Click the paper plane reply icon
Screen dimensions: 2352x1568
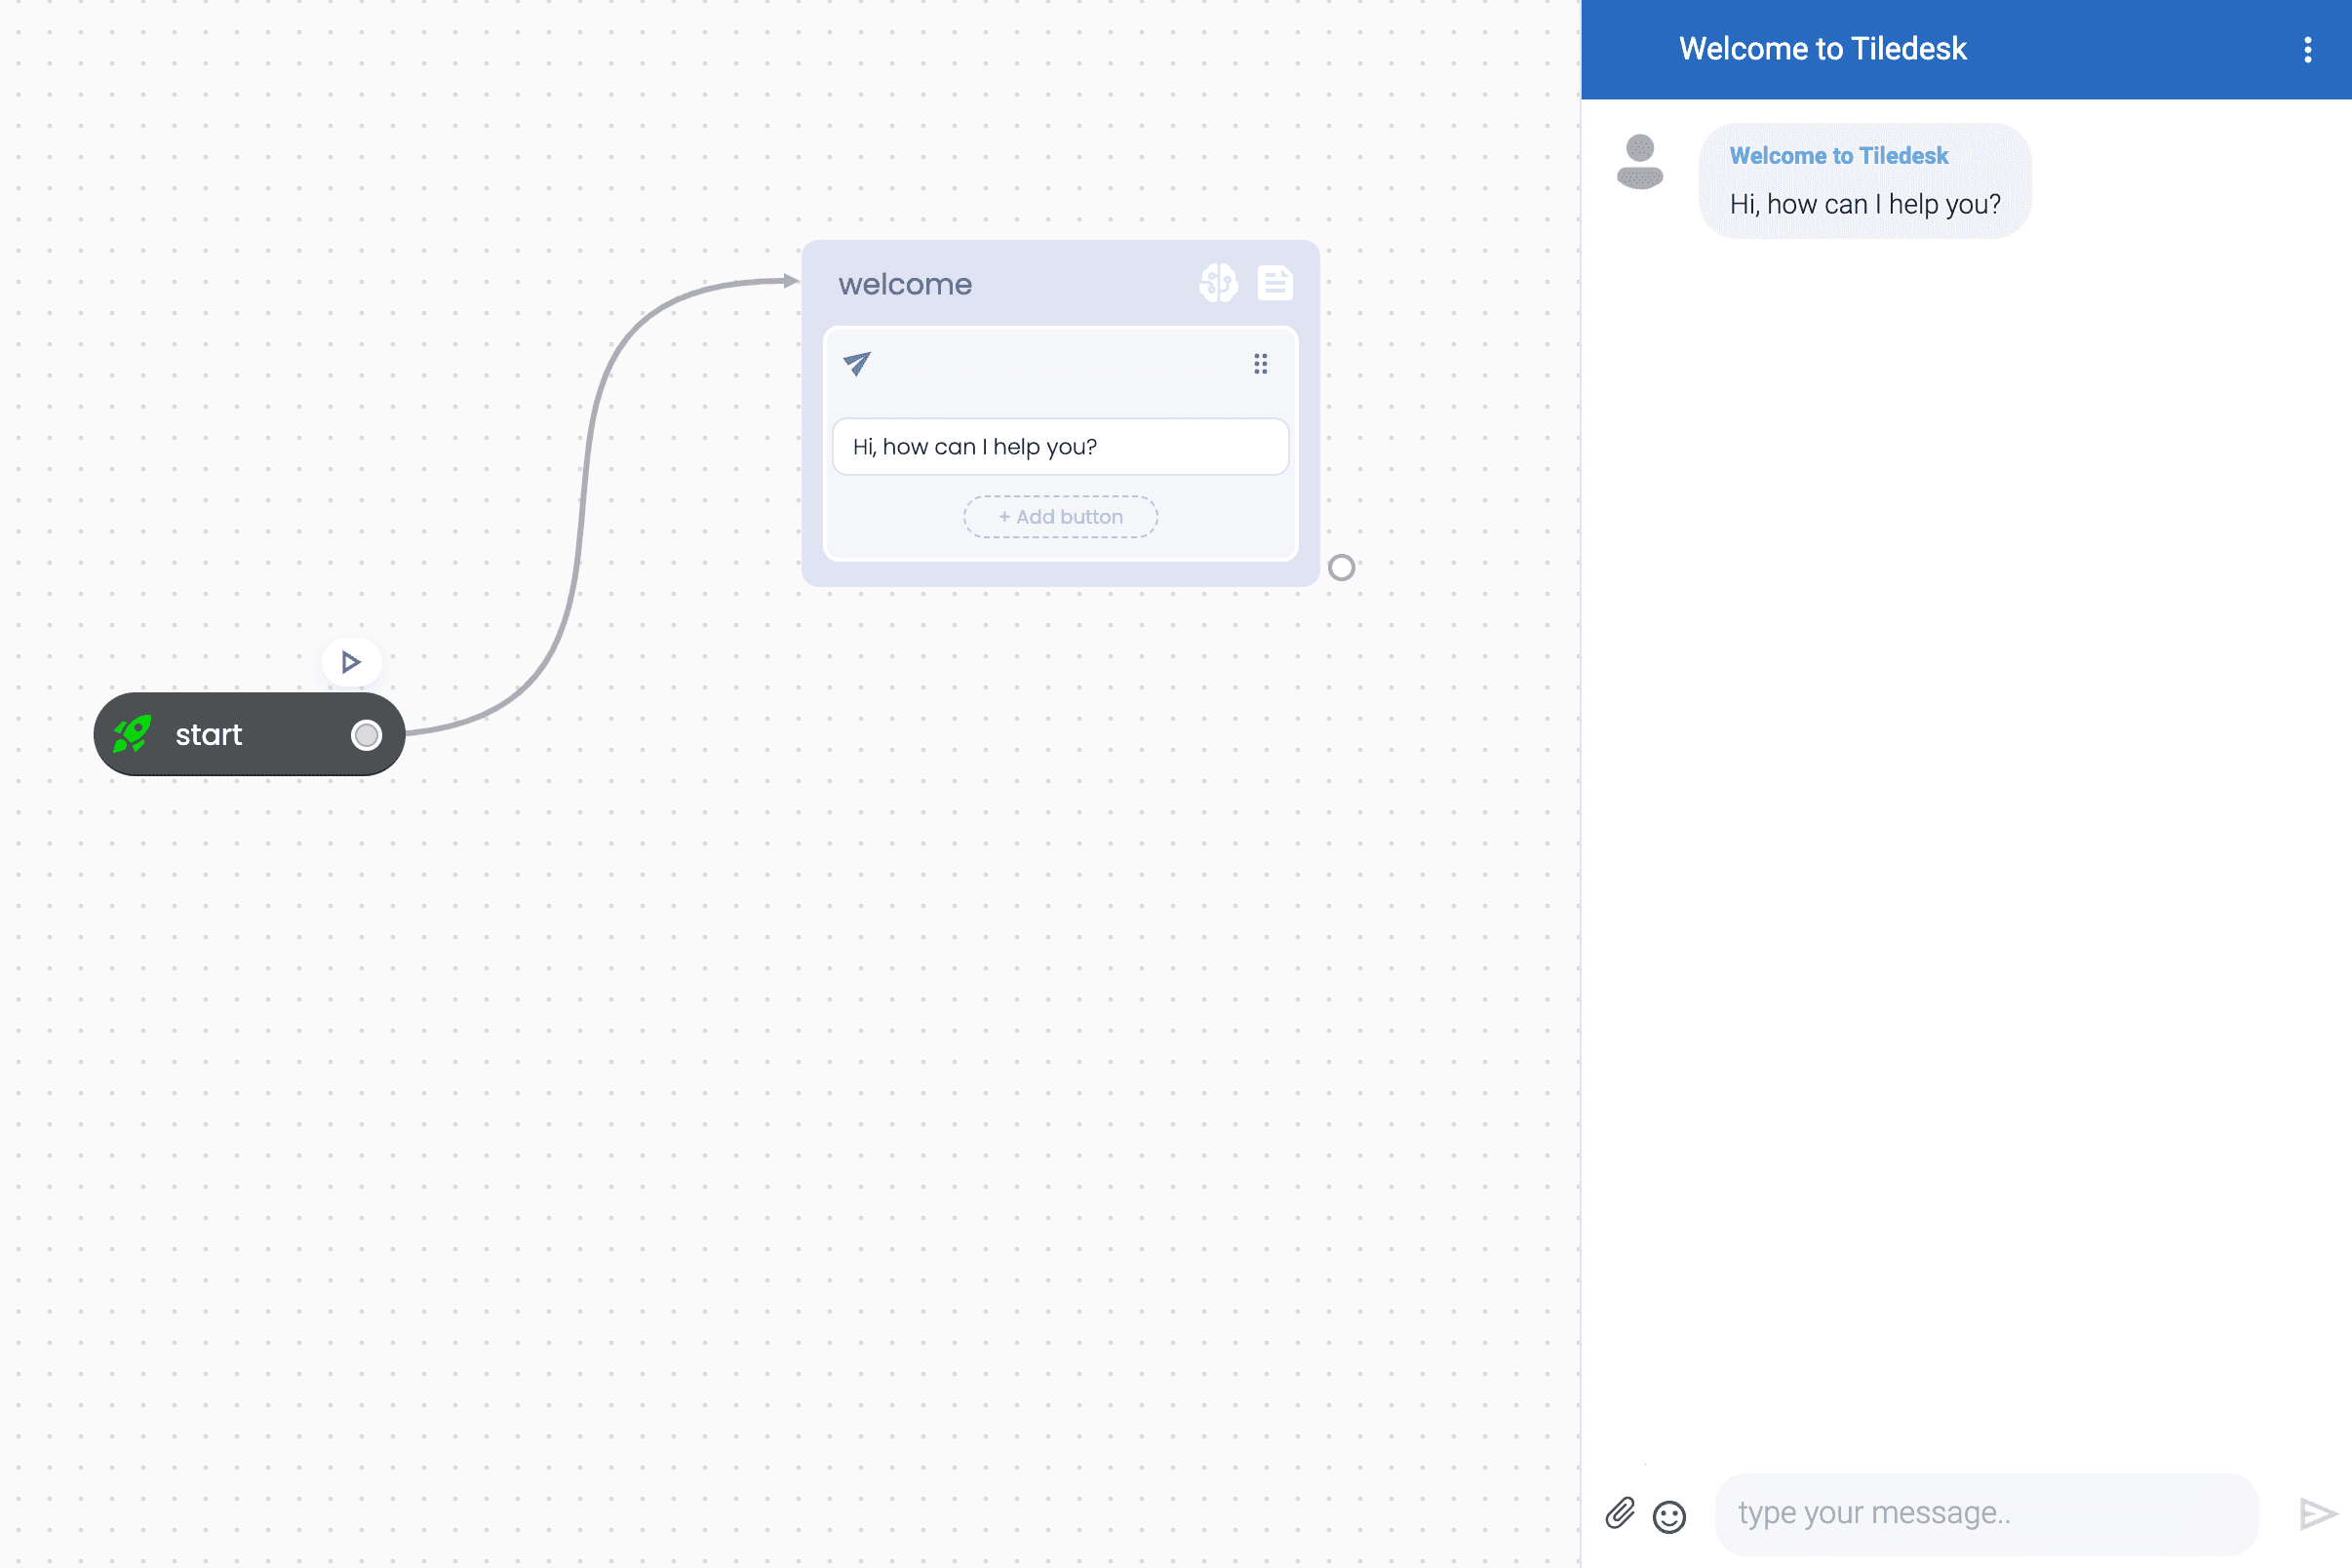click(857, 363)
